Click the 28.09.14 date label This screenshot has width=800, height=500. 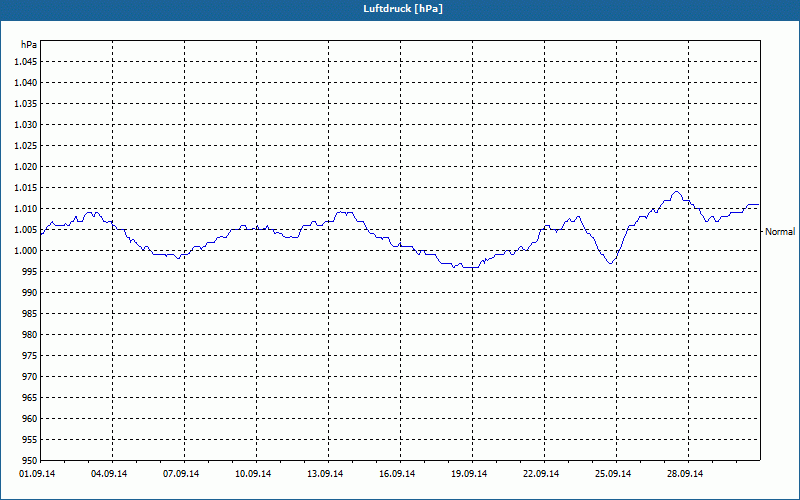(x=685, y=474)
